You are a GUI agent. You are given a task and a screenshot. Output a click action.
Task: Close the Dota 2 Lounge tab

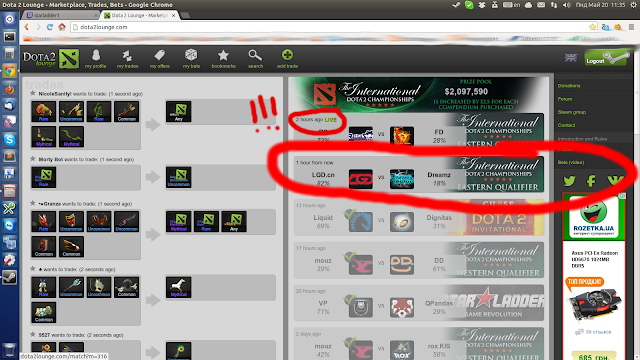173,15
